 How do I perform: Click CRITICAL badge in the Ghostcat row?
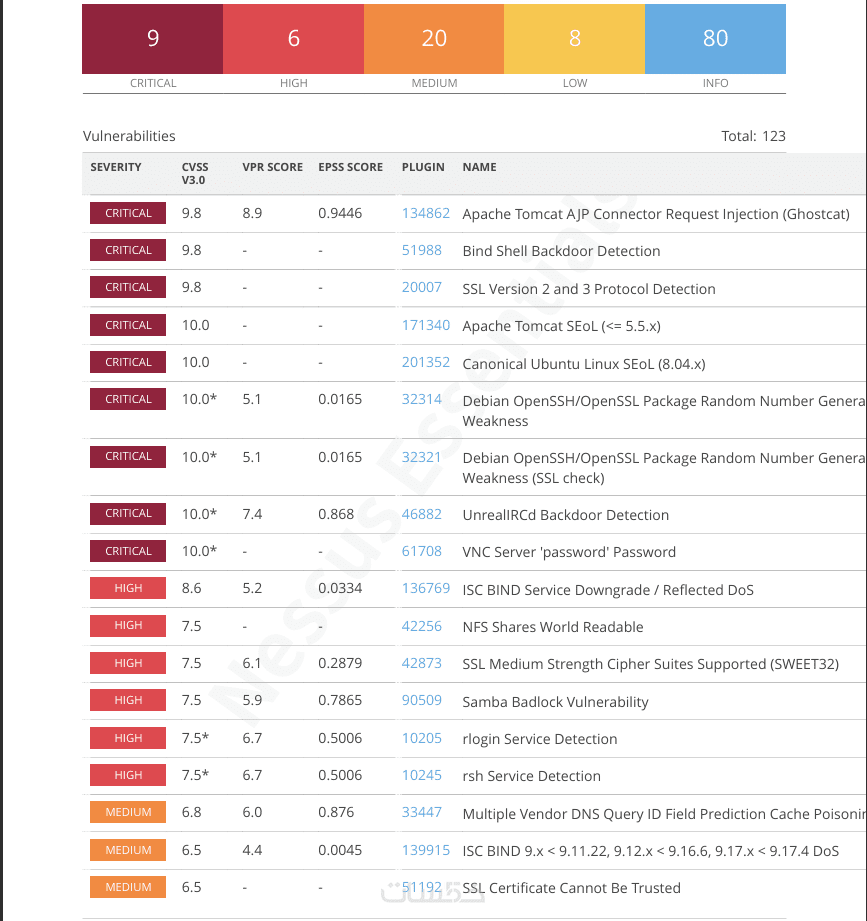(x=128, y=213)
